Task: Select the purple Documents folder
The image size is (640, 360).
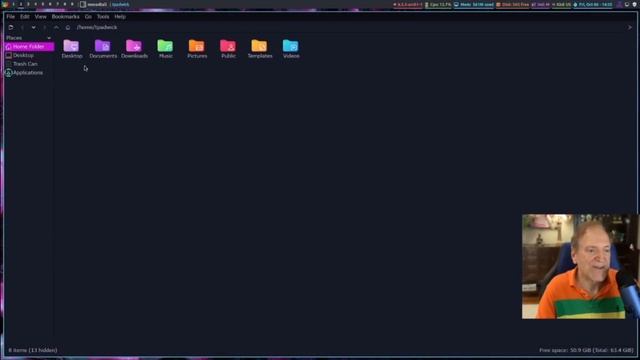Action: point(103,49)
